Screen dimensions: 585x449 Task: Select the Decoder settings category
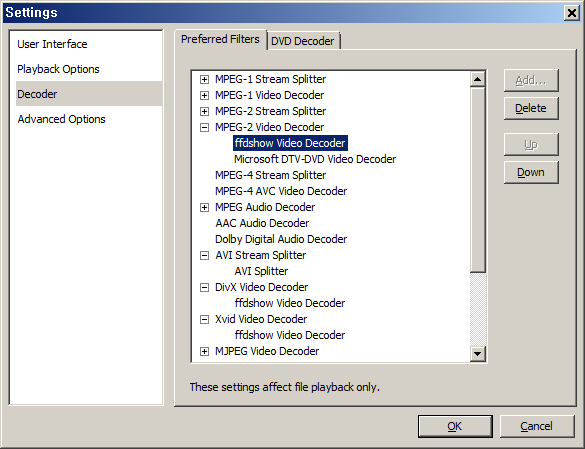click(89, 94)
